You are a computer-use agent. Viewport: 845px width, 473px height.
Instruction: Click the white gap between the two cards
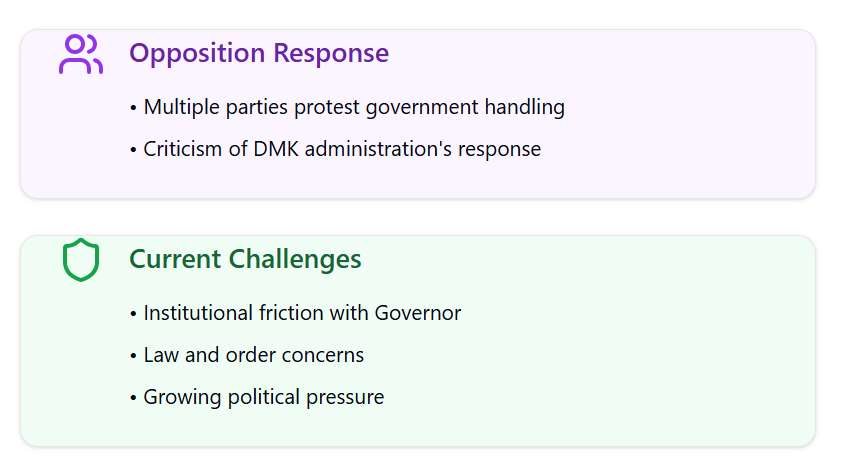[x=418, y=217]
